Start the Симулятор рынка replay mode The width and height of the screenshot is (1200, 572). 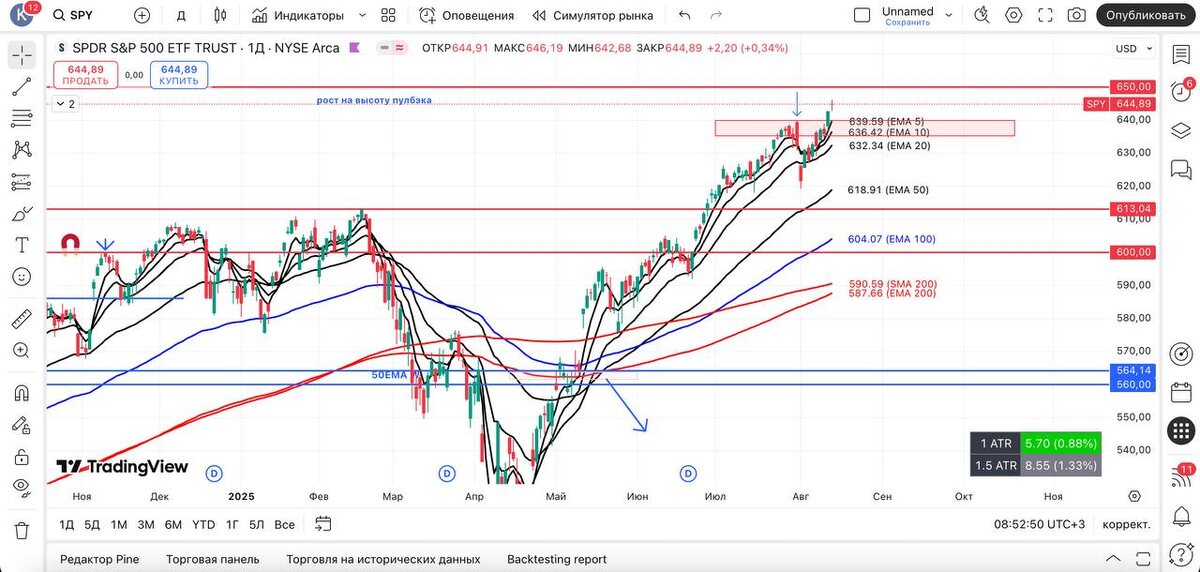(593, 15)
